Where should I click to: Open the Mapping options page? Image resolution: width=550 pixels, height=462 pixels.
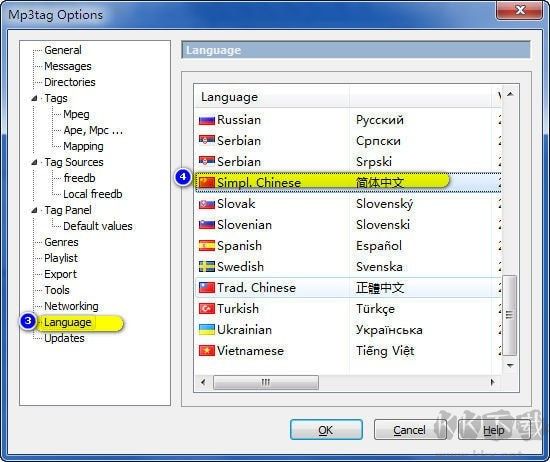[x=83, y=146]
